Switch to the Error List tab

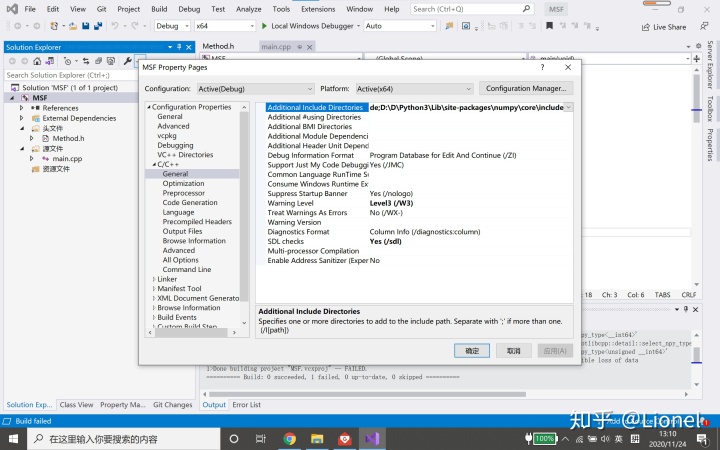246,405
